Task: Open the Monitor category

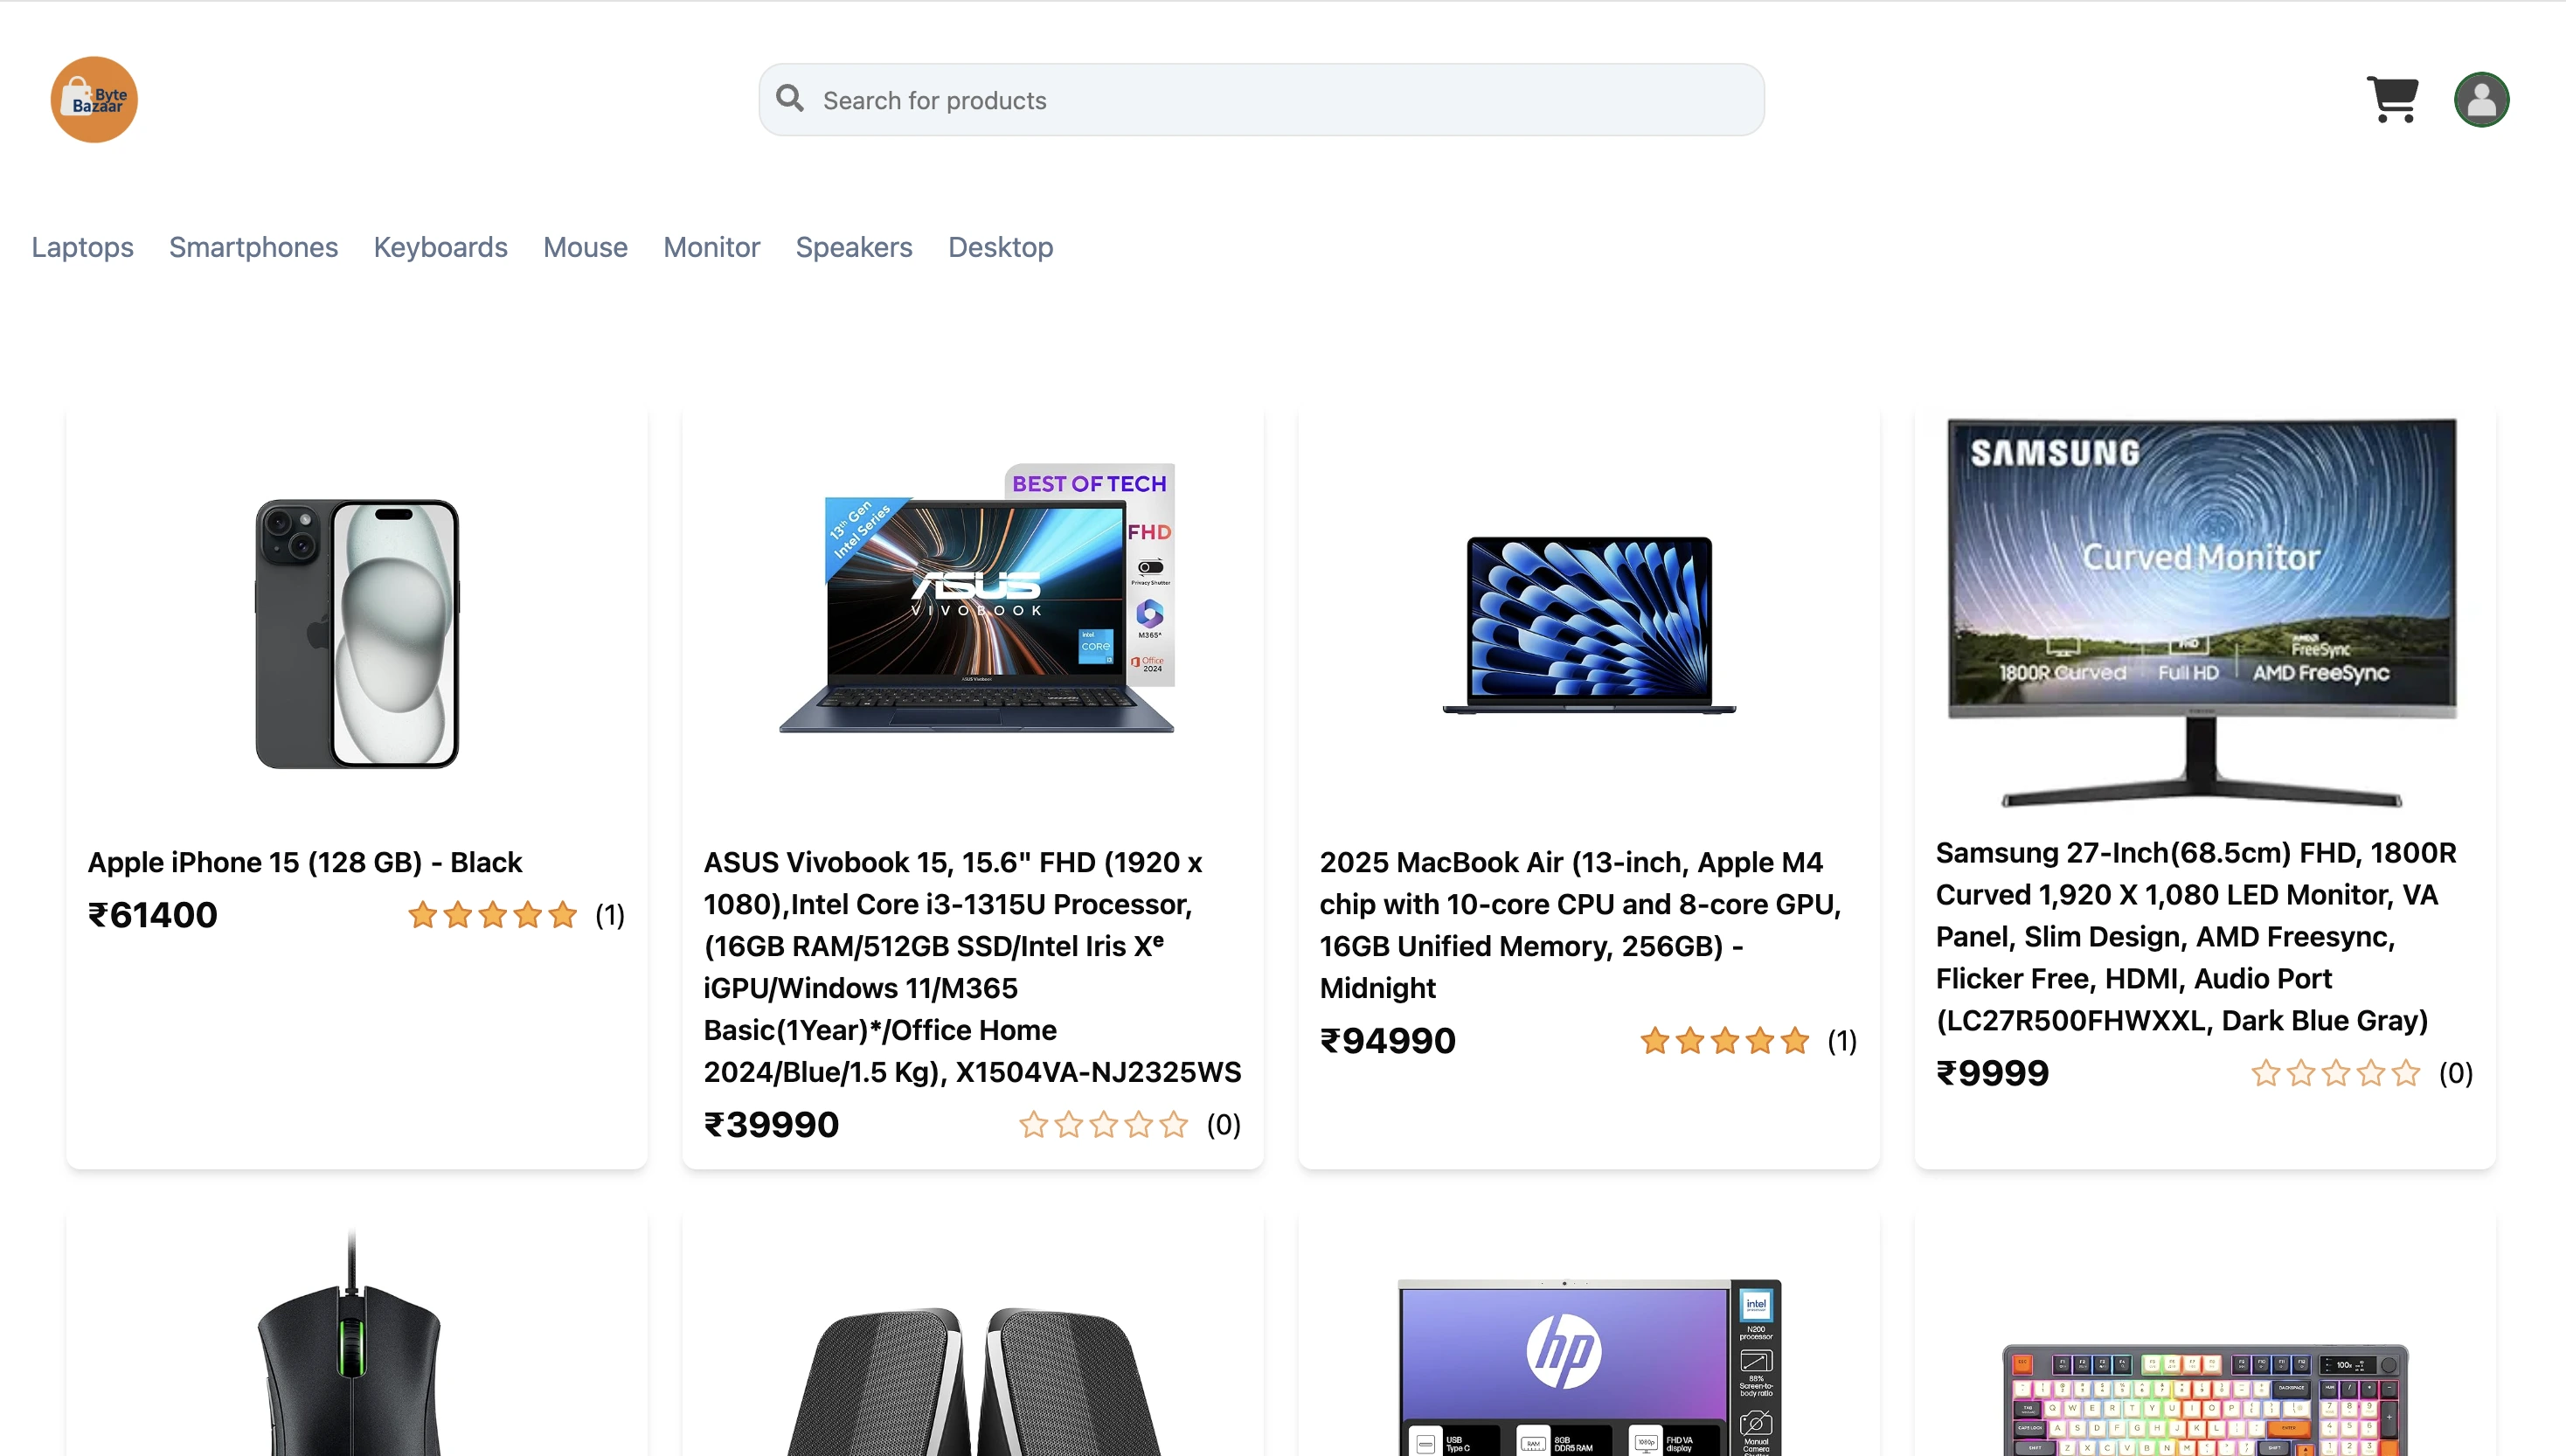Action: (x=711, y=247)
